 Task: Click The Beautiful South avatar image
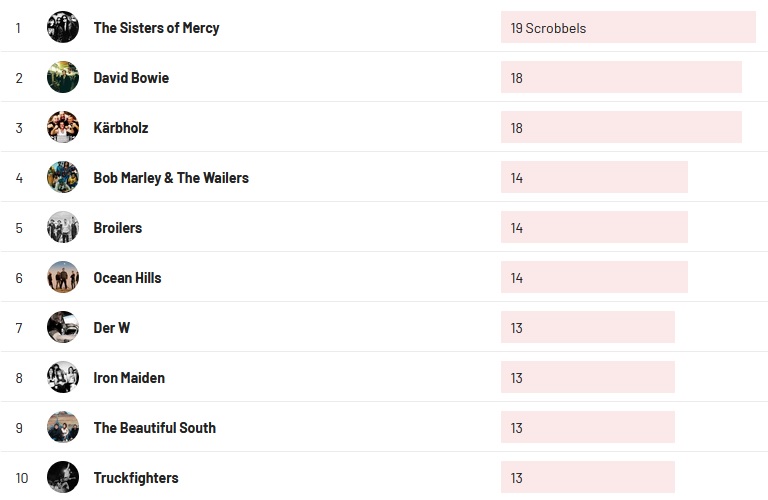pyautogui.click(x=63, y=427)
